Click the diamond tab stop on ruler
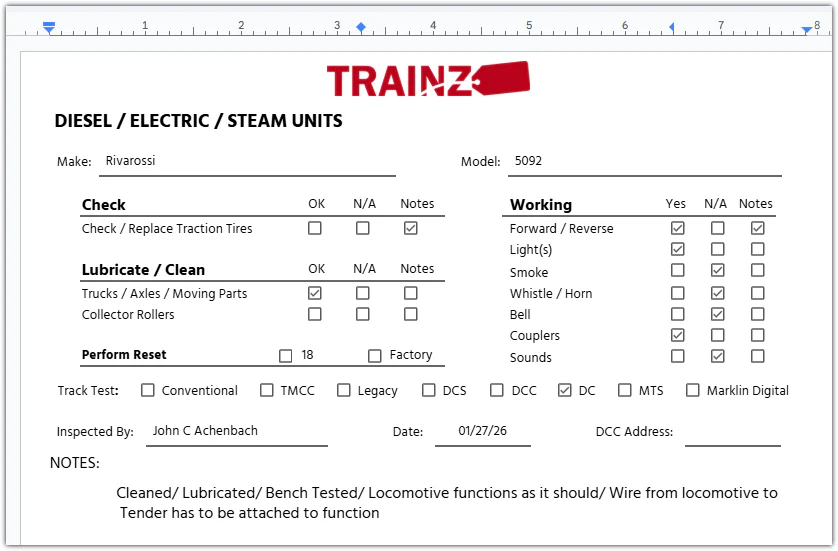The height and width of the screenshot is (551, 838). point(361,27)
